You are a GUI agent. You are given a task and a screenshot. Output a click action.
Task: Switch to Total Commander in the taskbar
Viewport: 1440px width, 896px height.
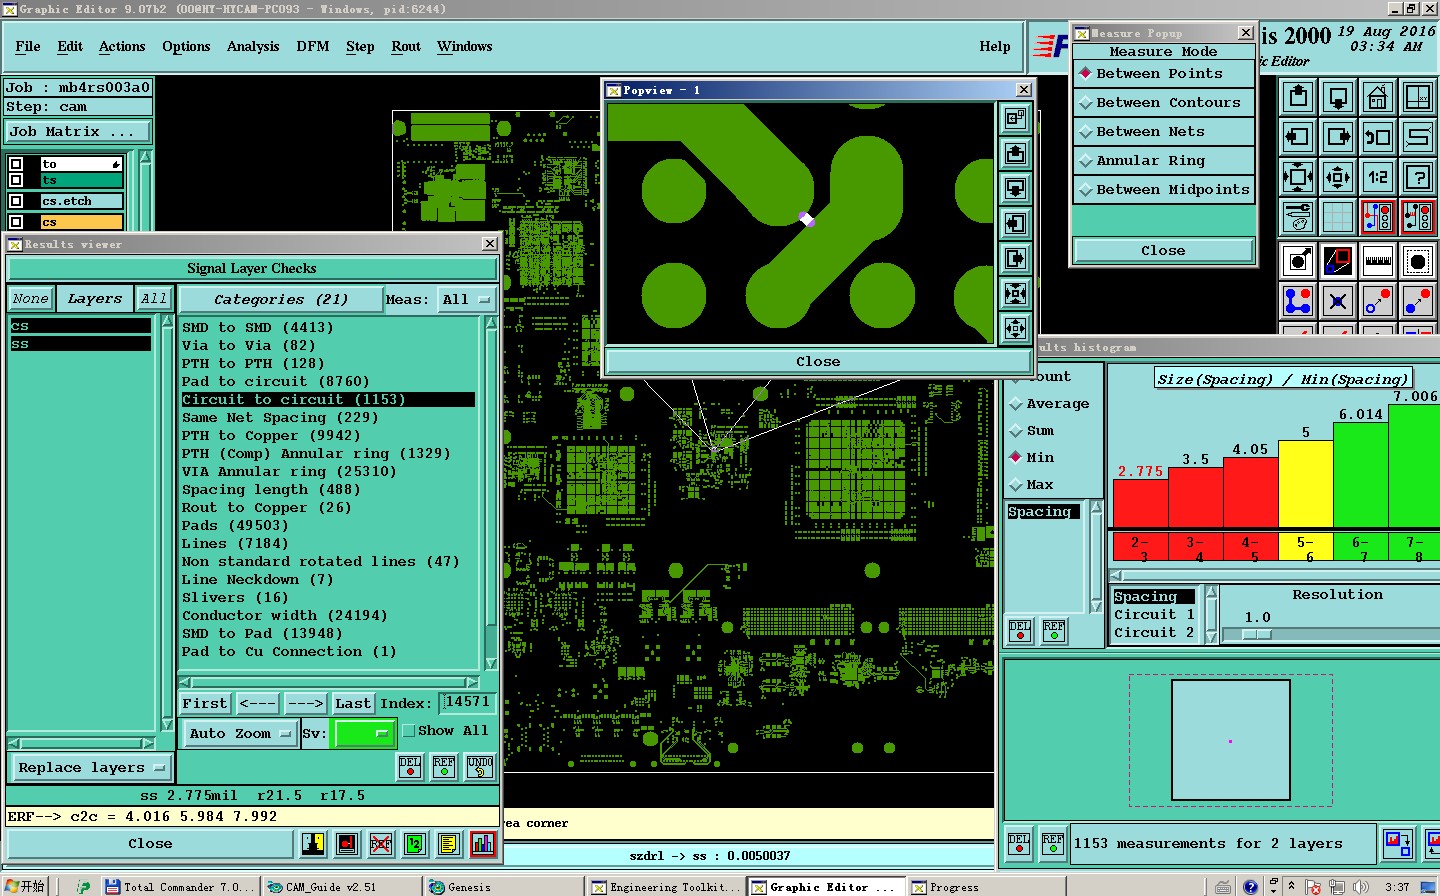pos(180,887)
